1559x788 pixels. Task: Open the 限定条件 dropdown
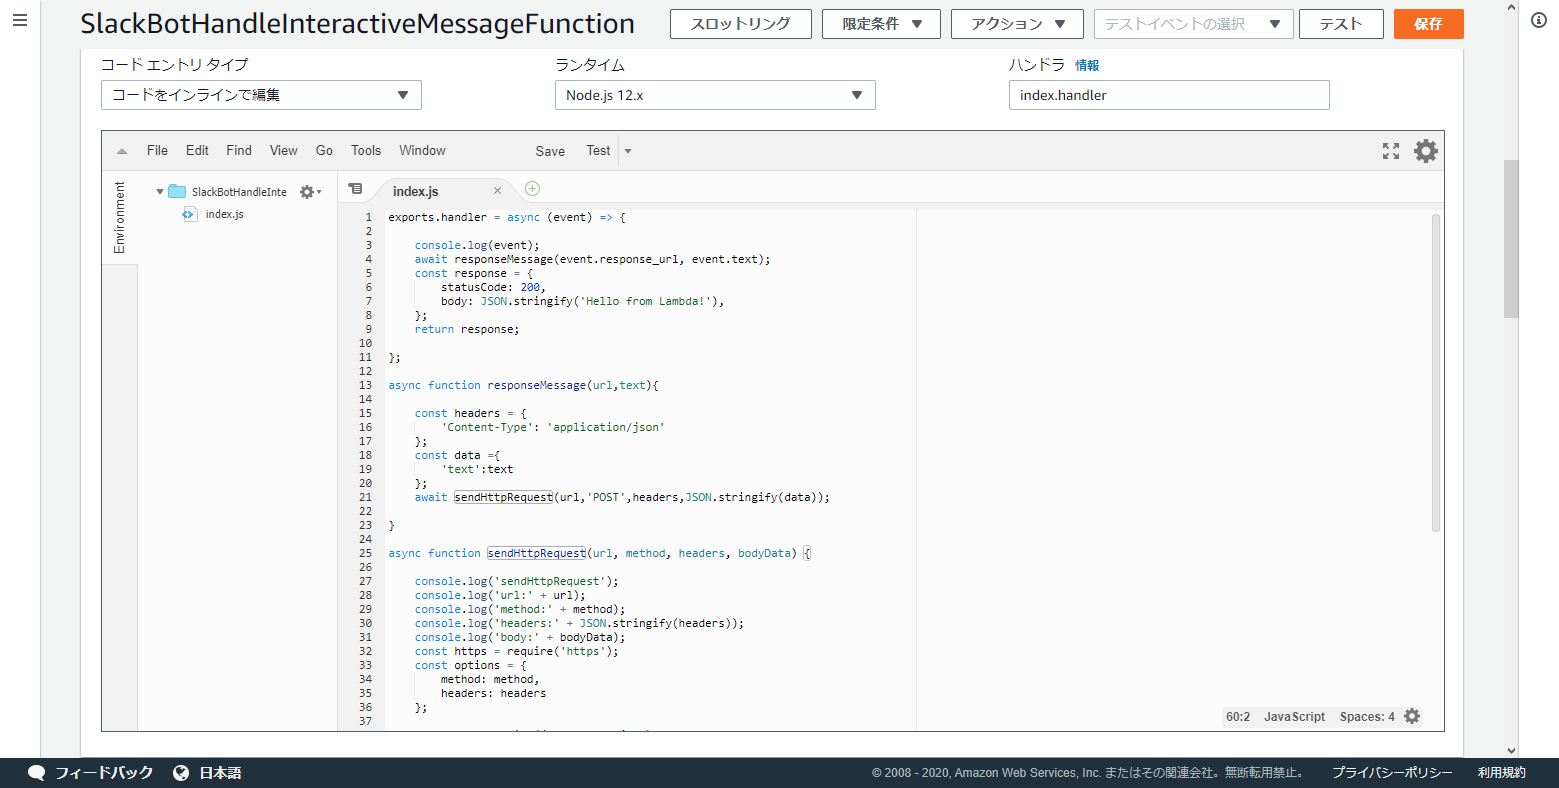881,24
